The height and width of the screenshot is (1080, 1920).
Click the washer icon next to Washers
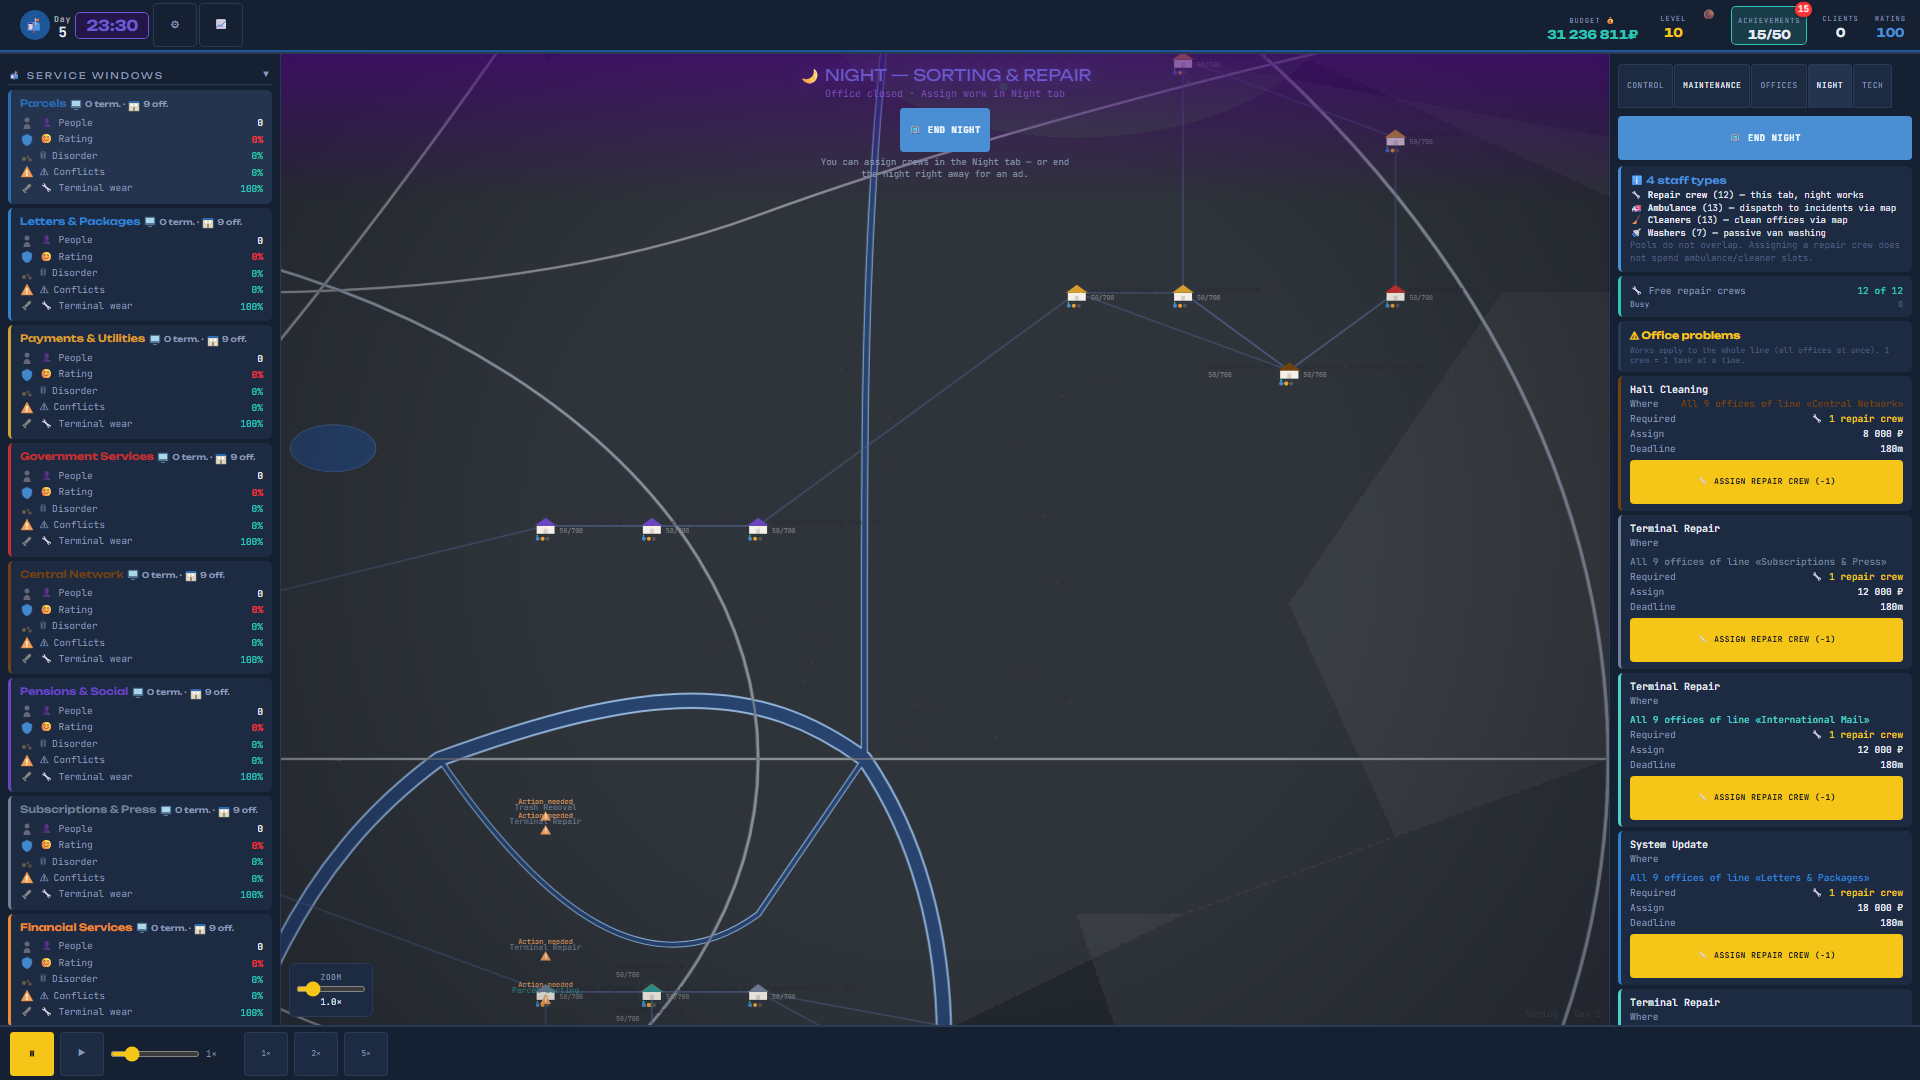[x=1637, y=233]
